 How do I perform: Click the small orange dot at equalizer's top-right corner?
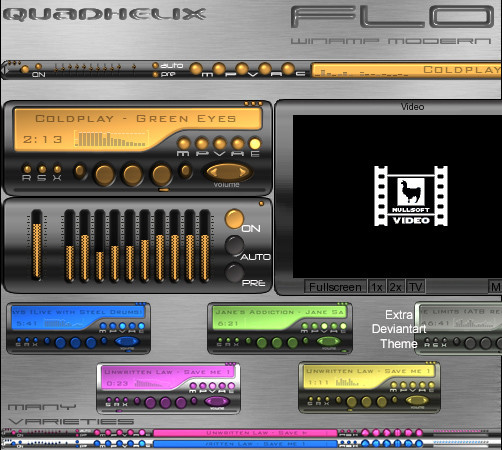(x=261, y=203)
